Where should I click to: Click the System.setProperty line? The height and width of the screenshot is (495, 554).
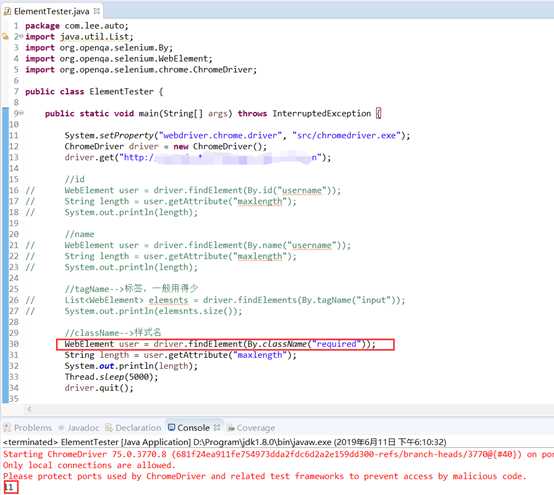[237, 136]
